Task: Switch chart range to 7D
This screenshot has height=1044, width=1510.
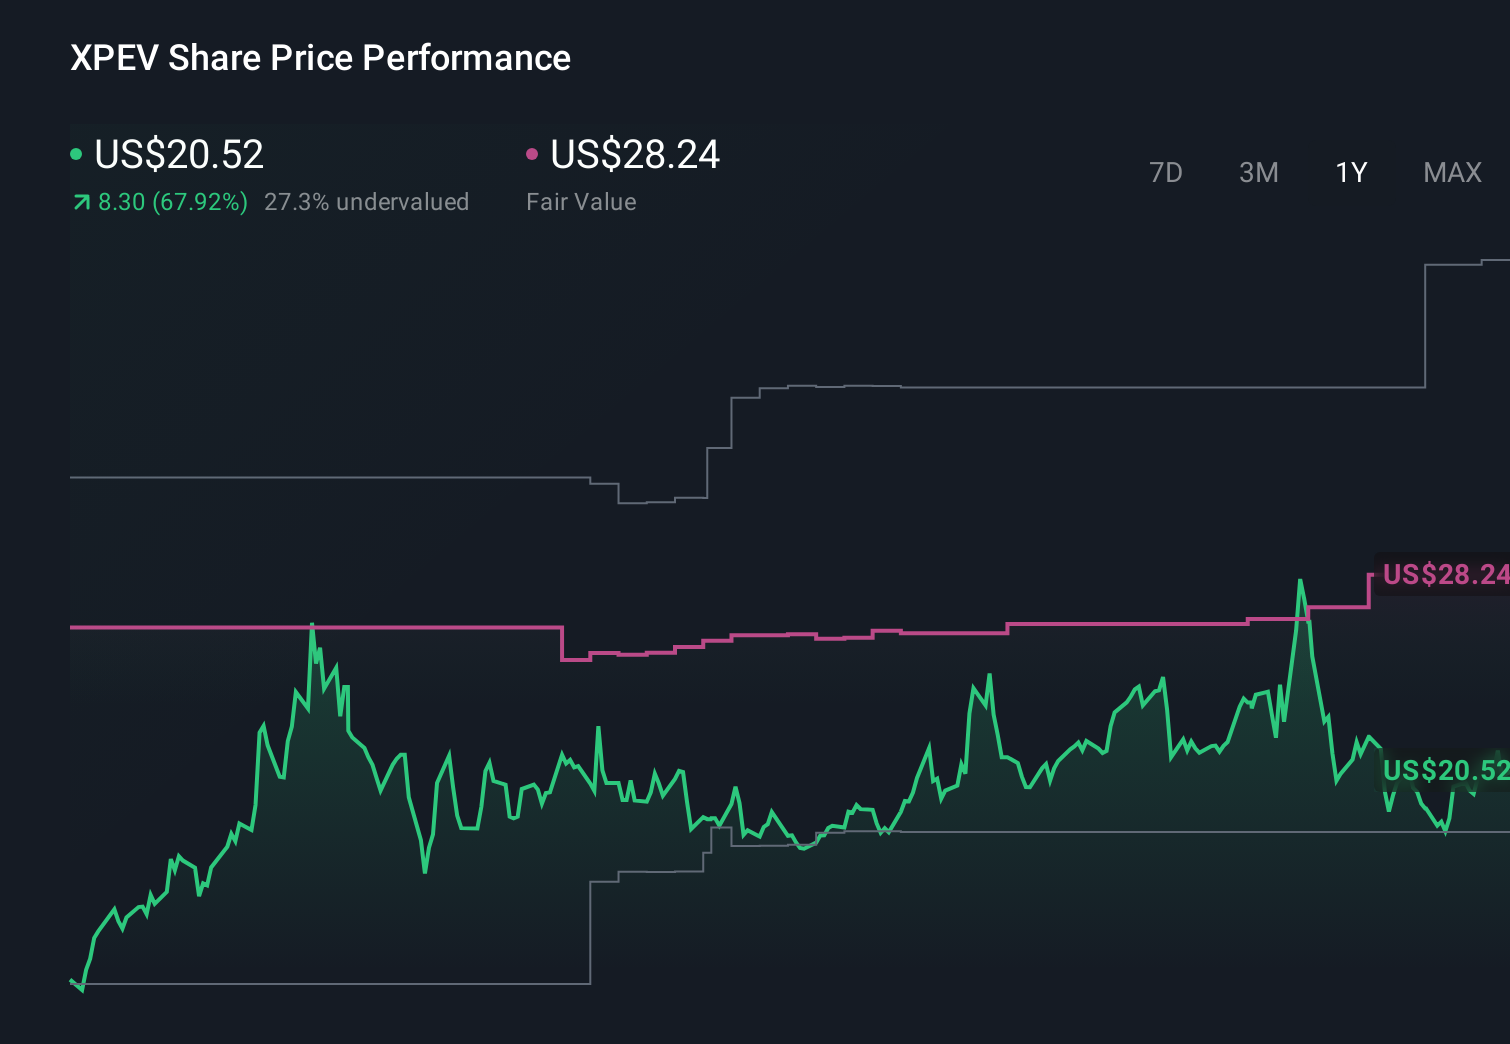Action: pos(1165,172)
